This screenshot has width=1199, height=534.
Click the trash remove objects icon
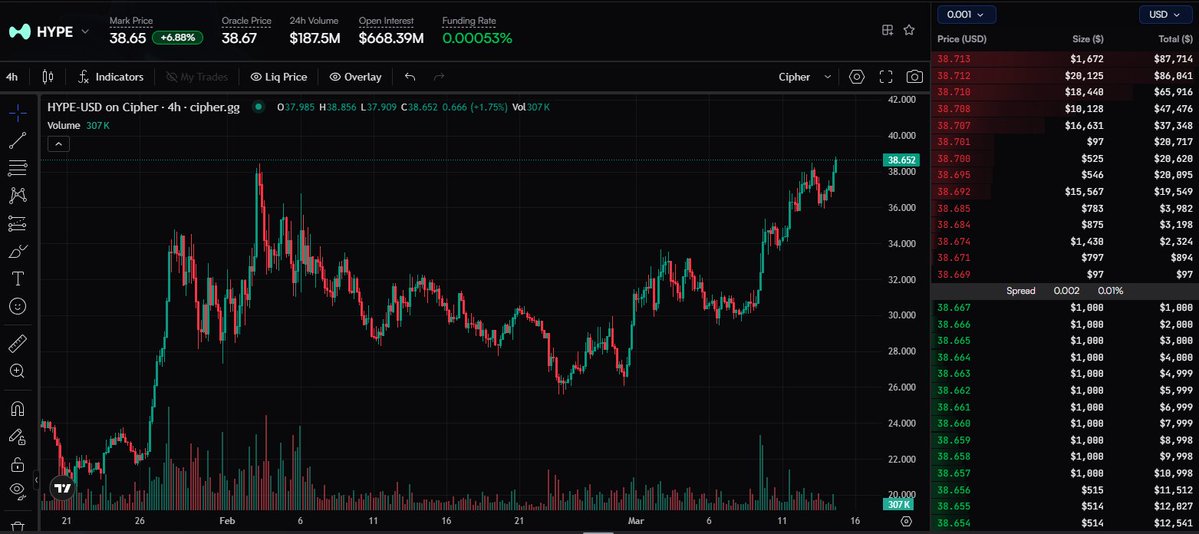tap(18, 526)
